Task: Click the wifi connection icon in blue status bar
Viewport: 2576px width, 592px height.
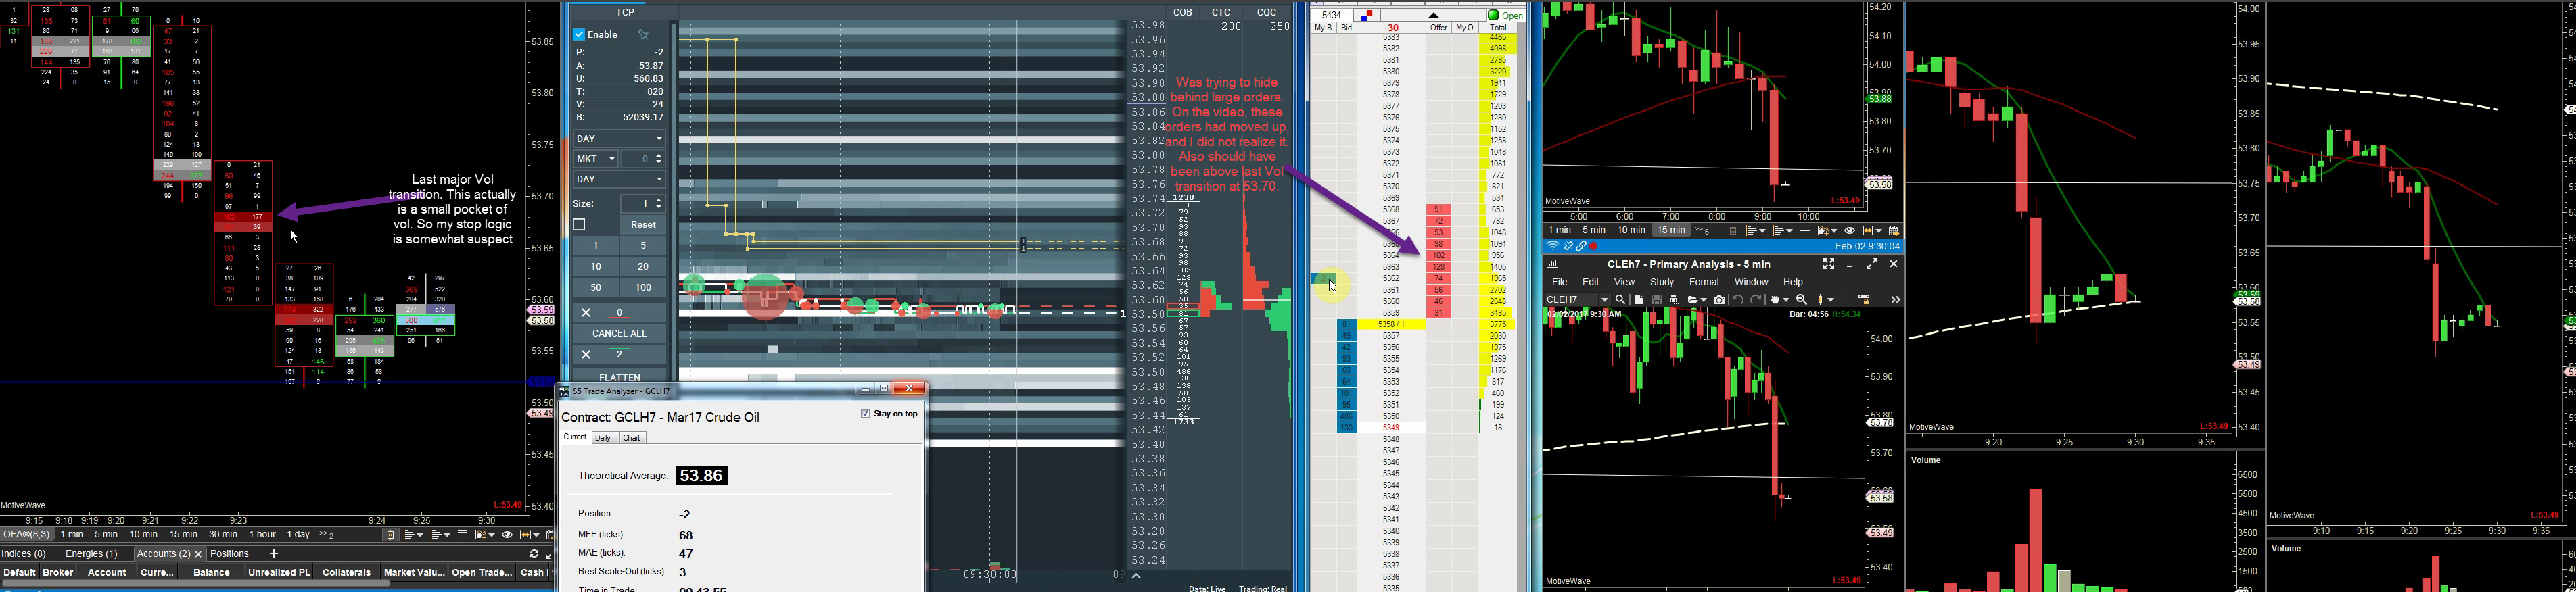Action: click(1553, 247)
